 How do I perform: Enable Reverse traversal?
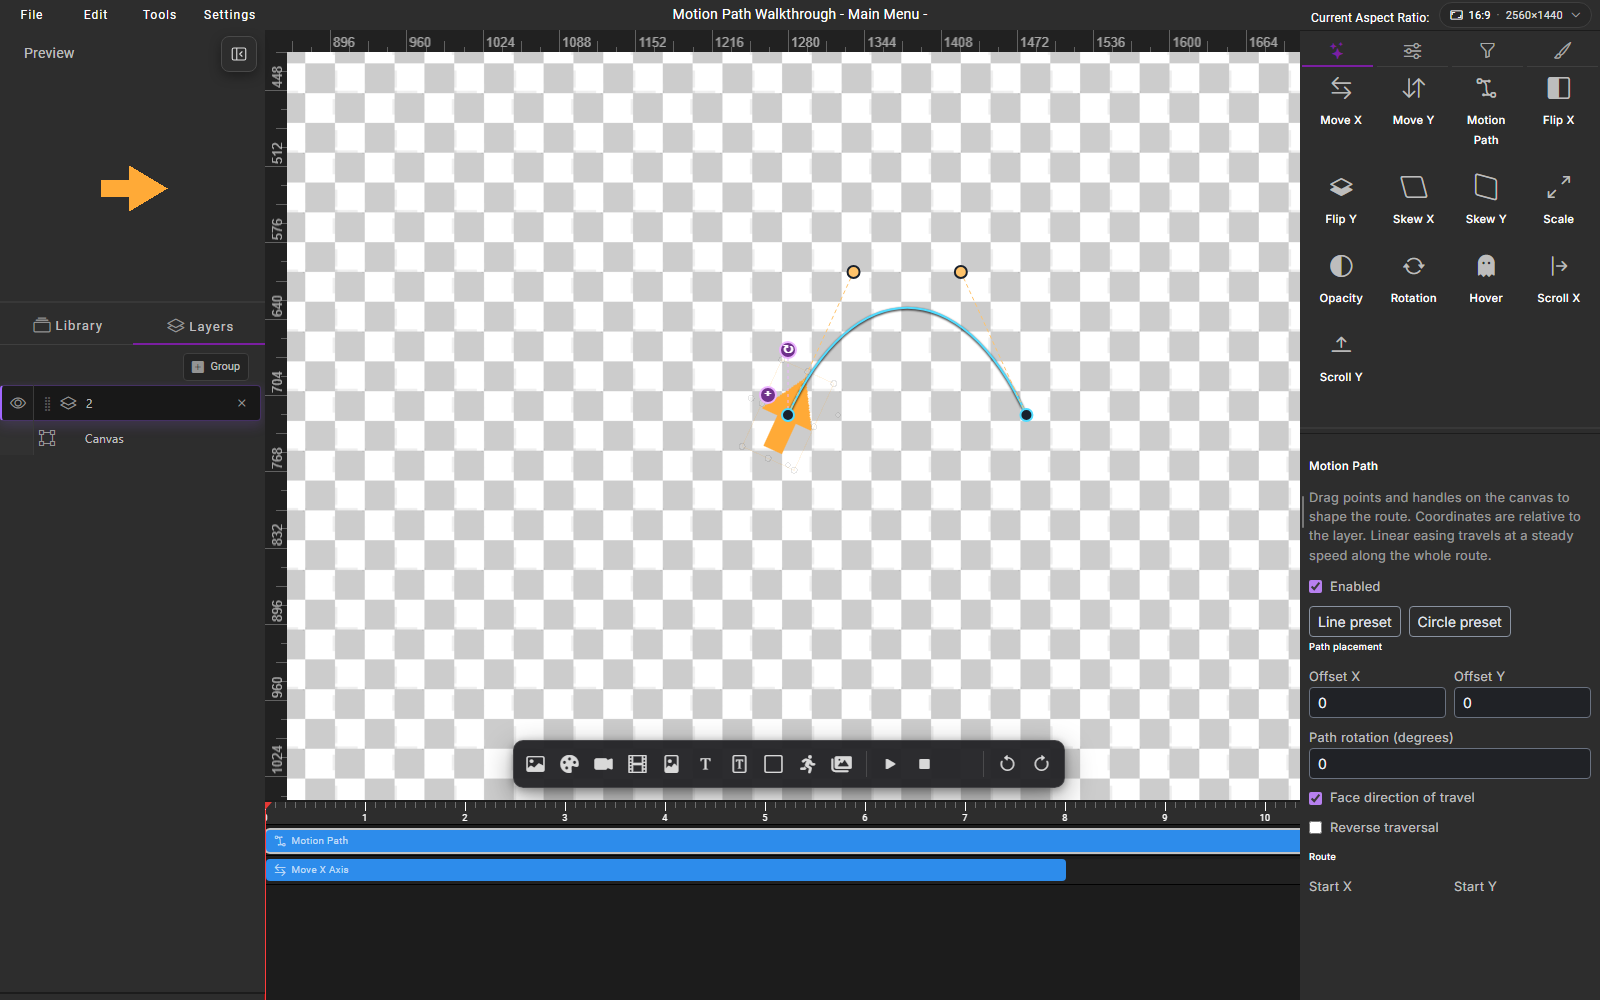coord(1316,828)
